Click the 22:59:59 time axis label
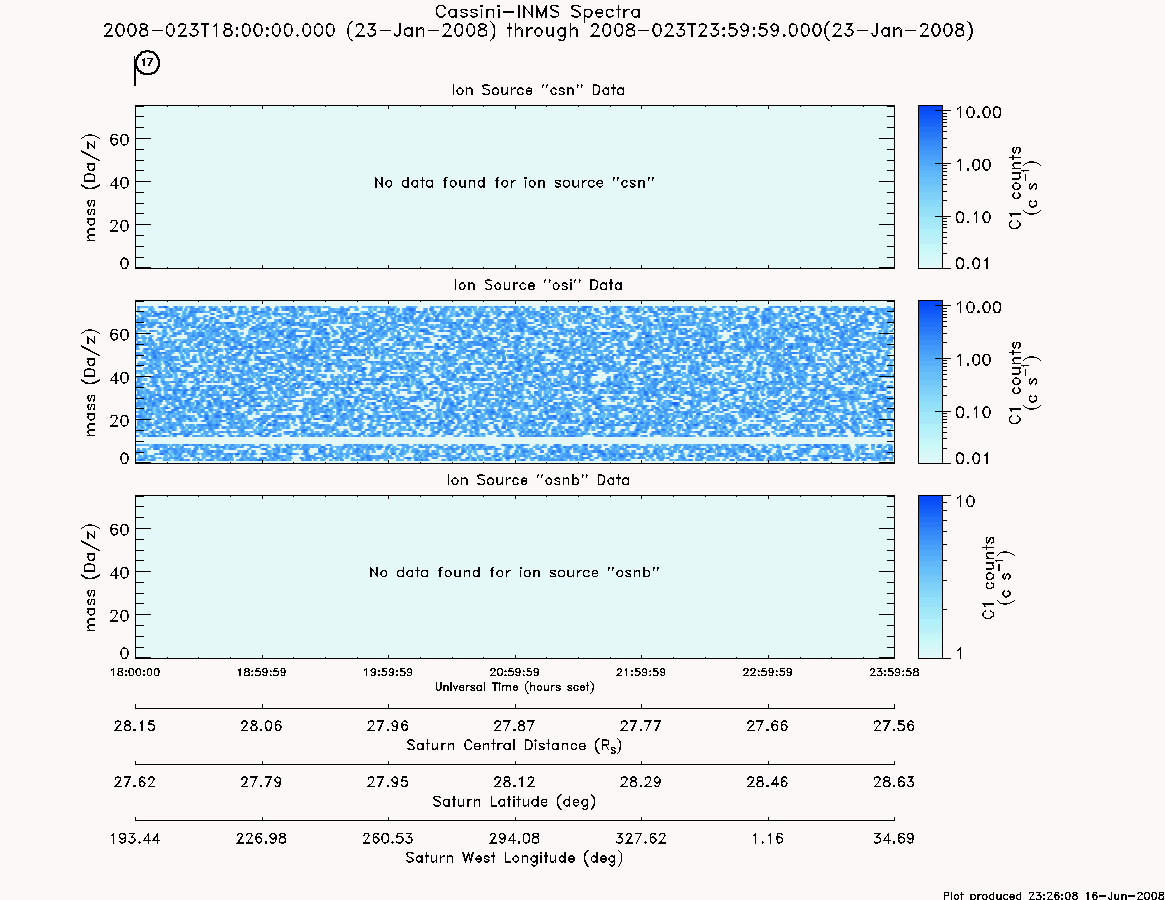The width and height of the screenshot is (1165, 900). 768,672
